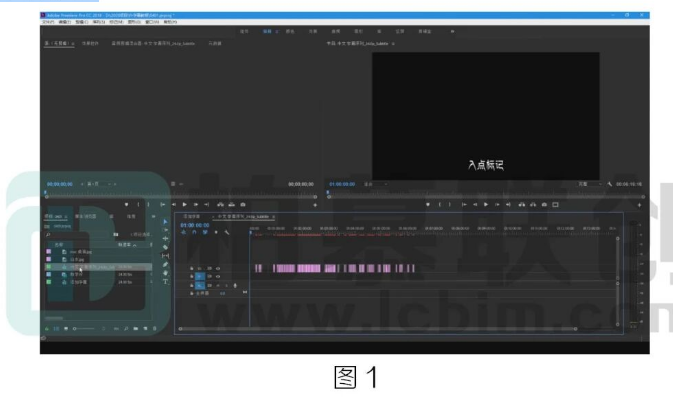Expand the workspace overflow chevron

point(453,31)
